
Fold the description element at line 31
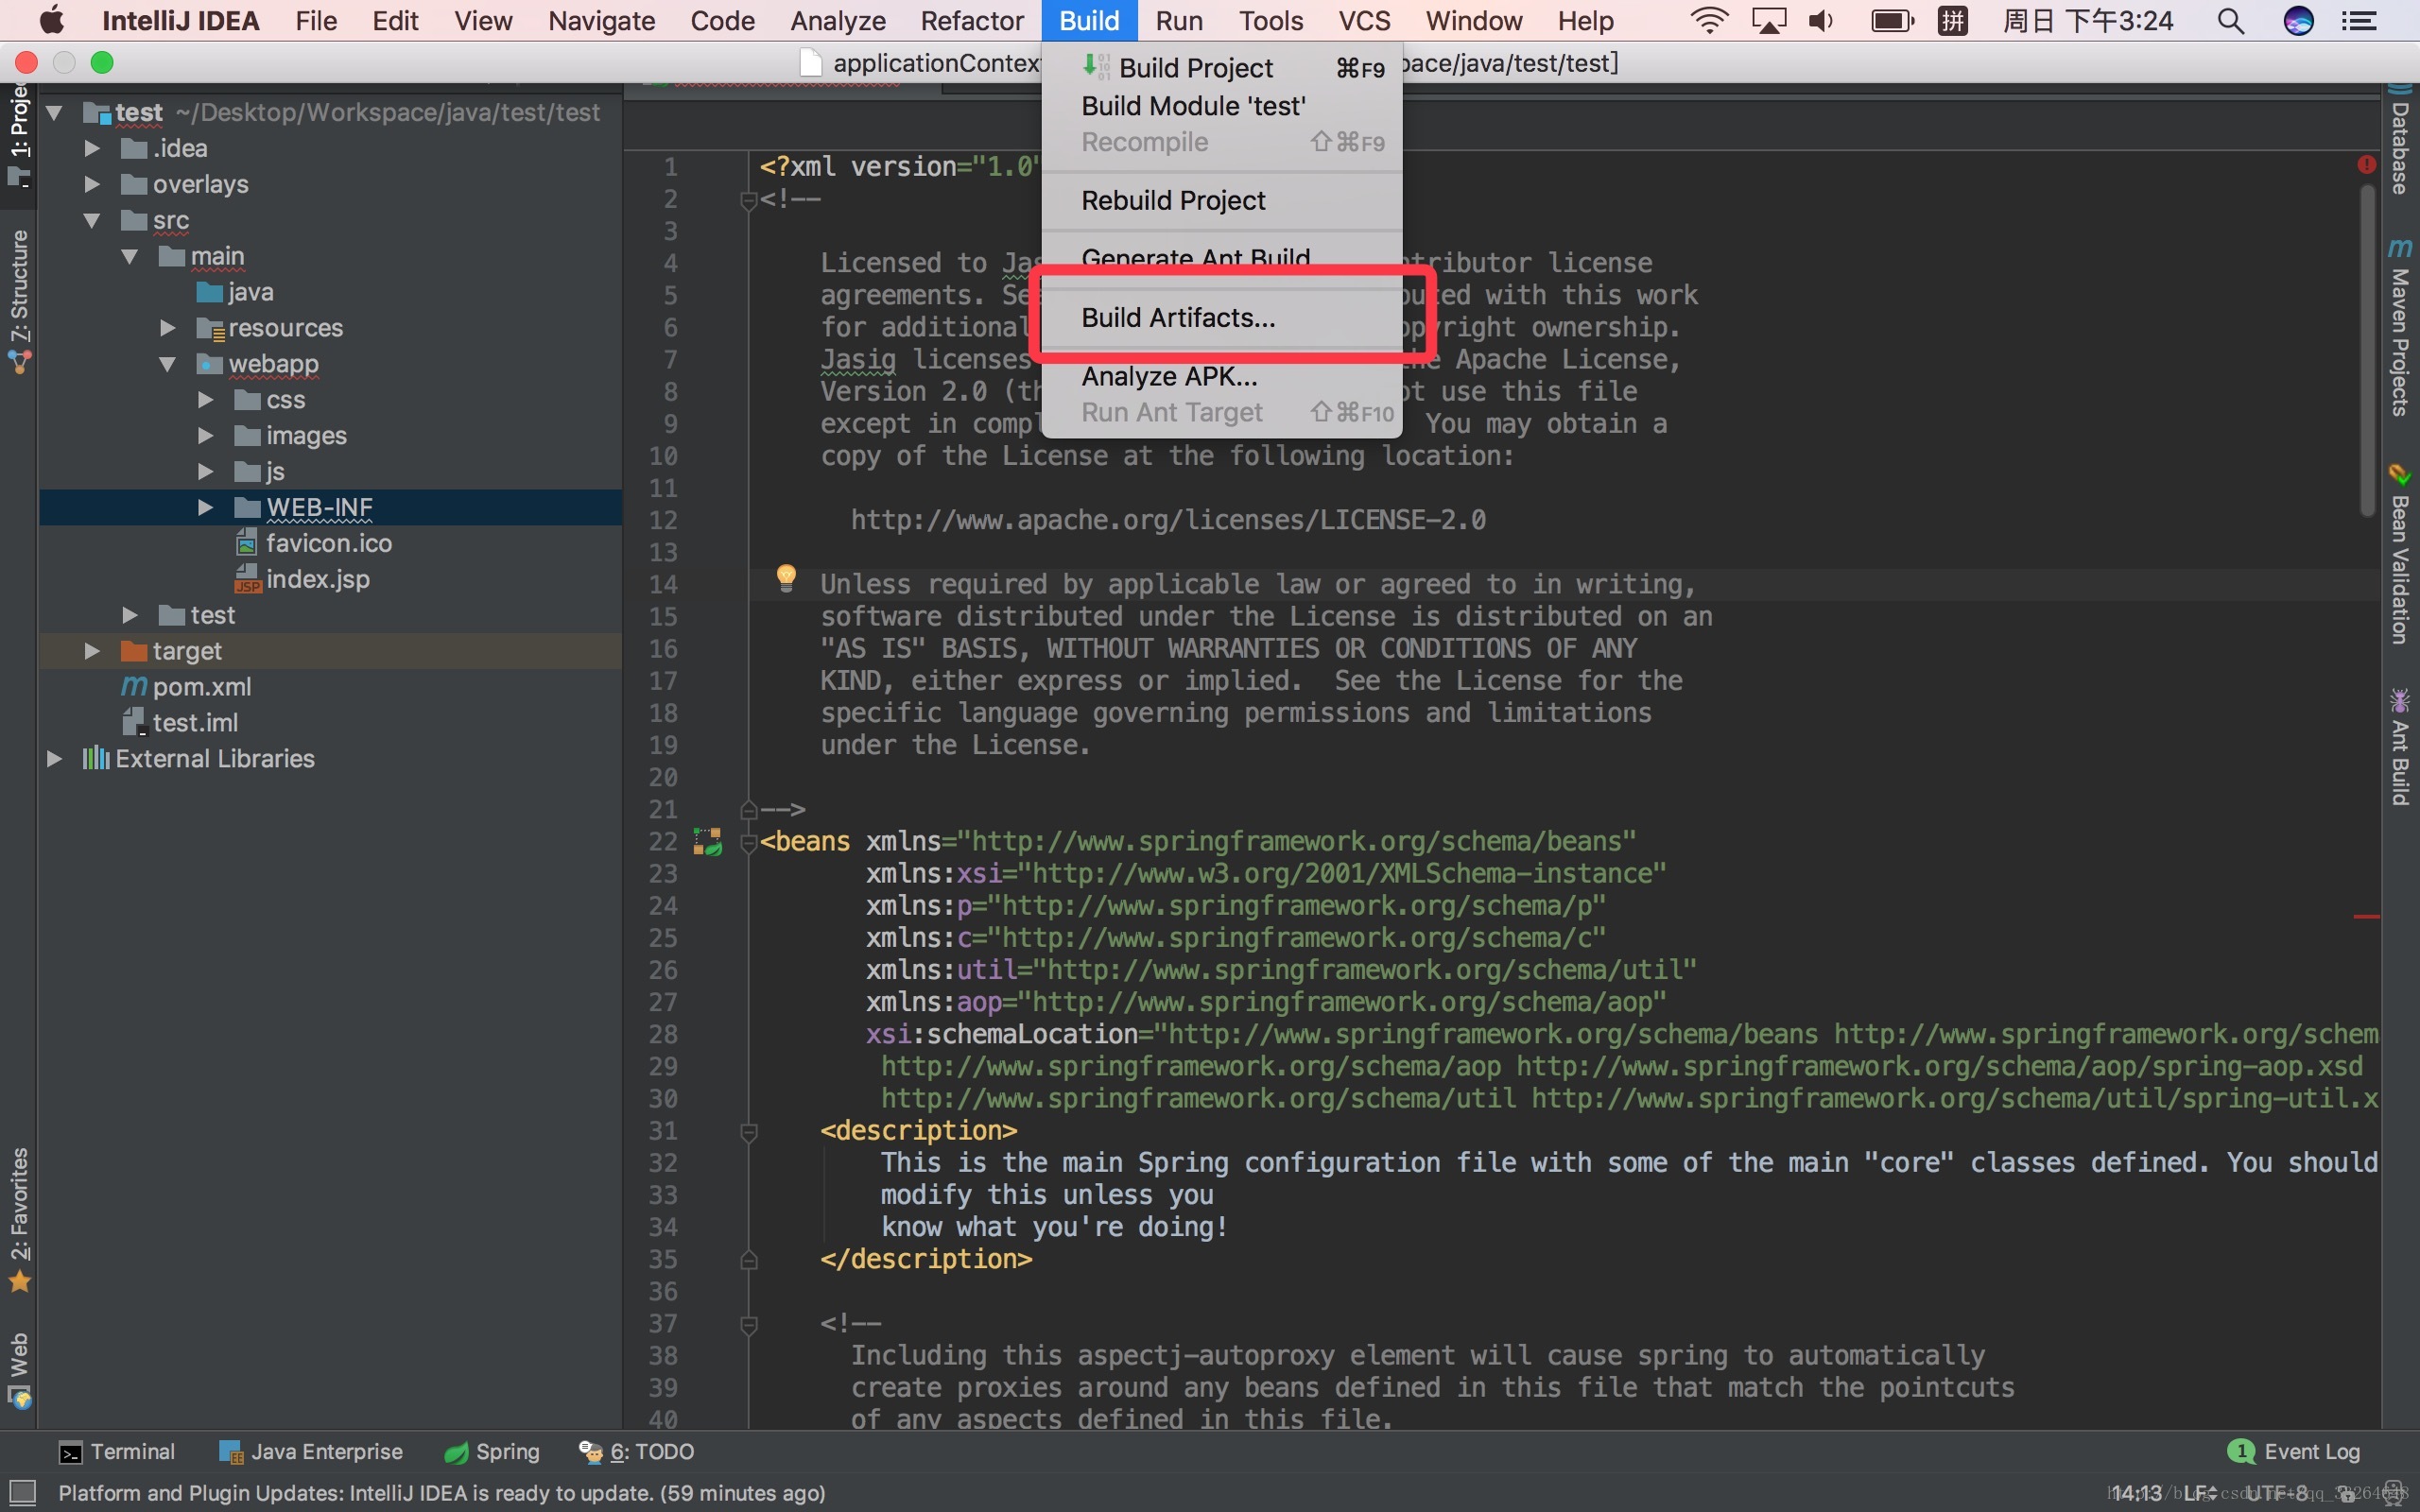click(748, 1132)
